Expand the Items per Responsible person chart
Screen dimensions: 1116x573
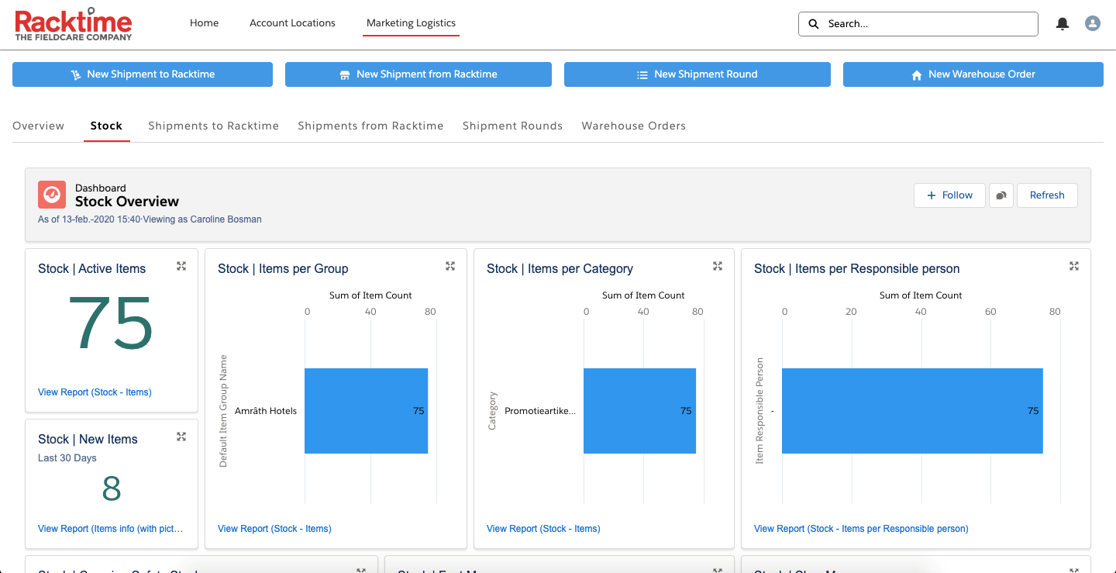(x=1074, y=266)
